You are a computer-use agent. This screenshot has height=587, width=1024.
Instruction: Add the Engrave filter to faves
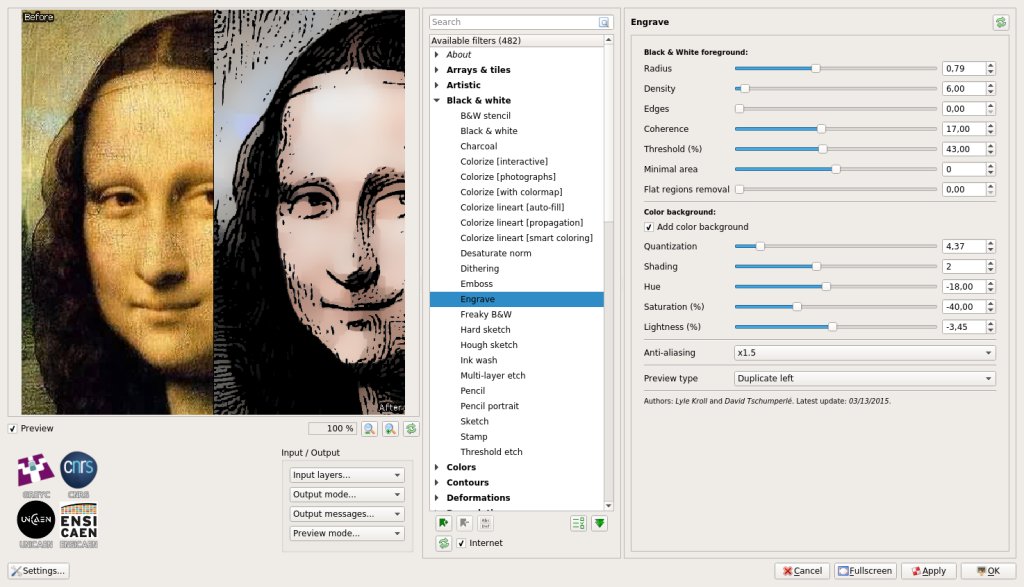click(x=444, y=522)
